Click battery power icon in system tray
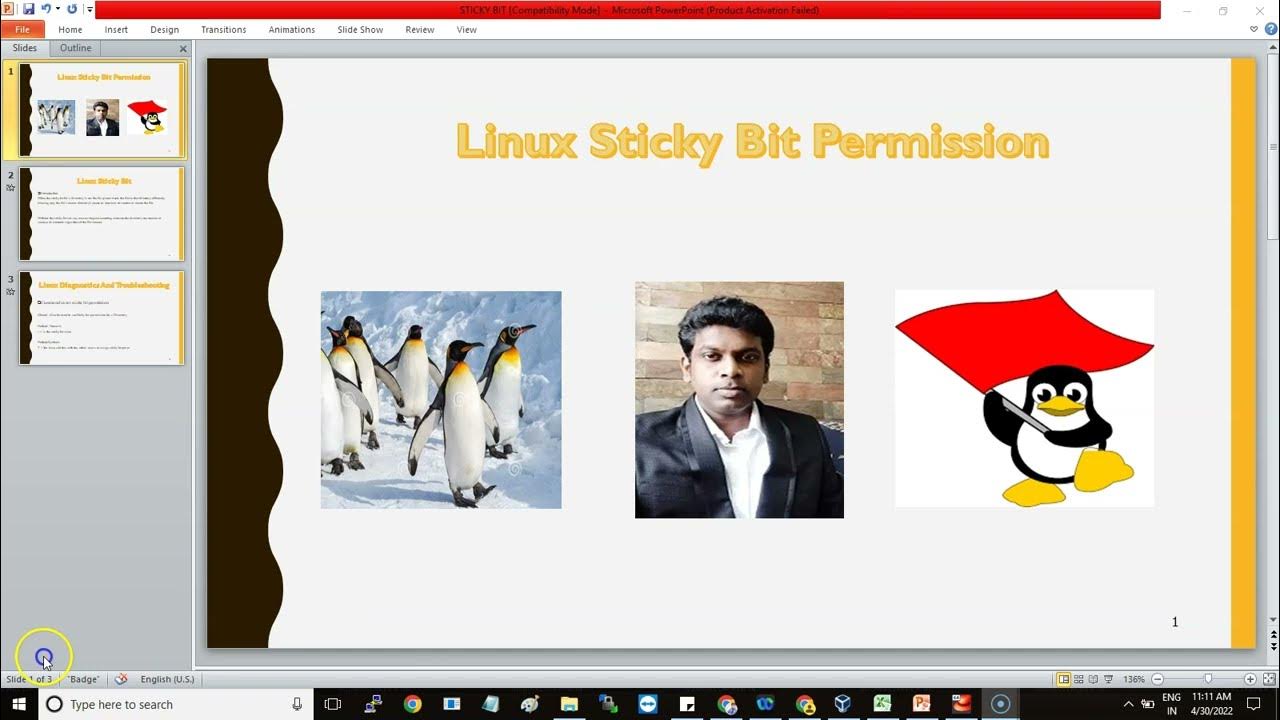This screenshot has width=1280, height=720. (1148, 704)
